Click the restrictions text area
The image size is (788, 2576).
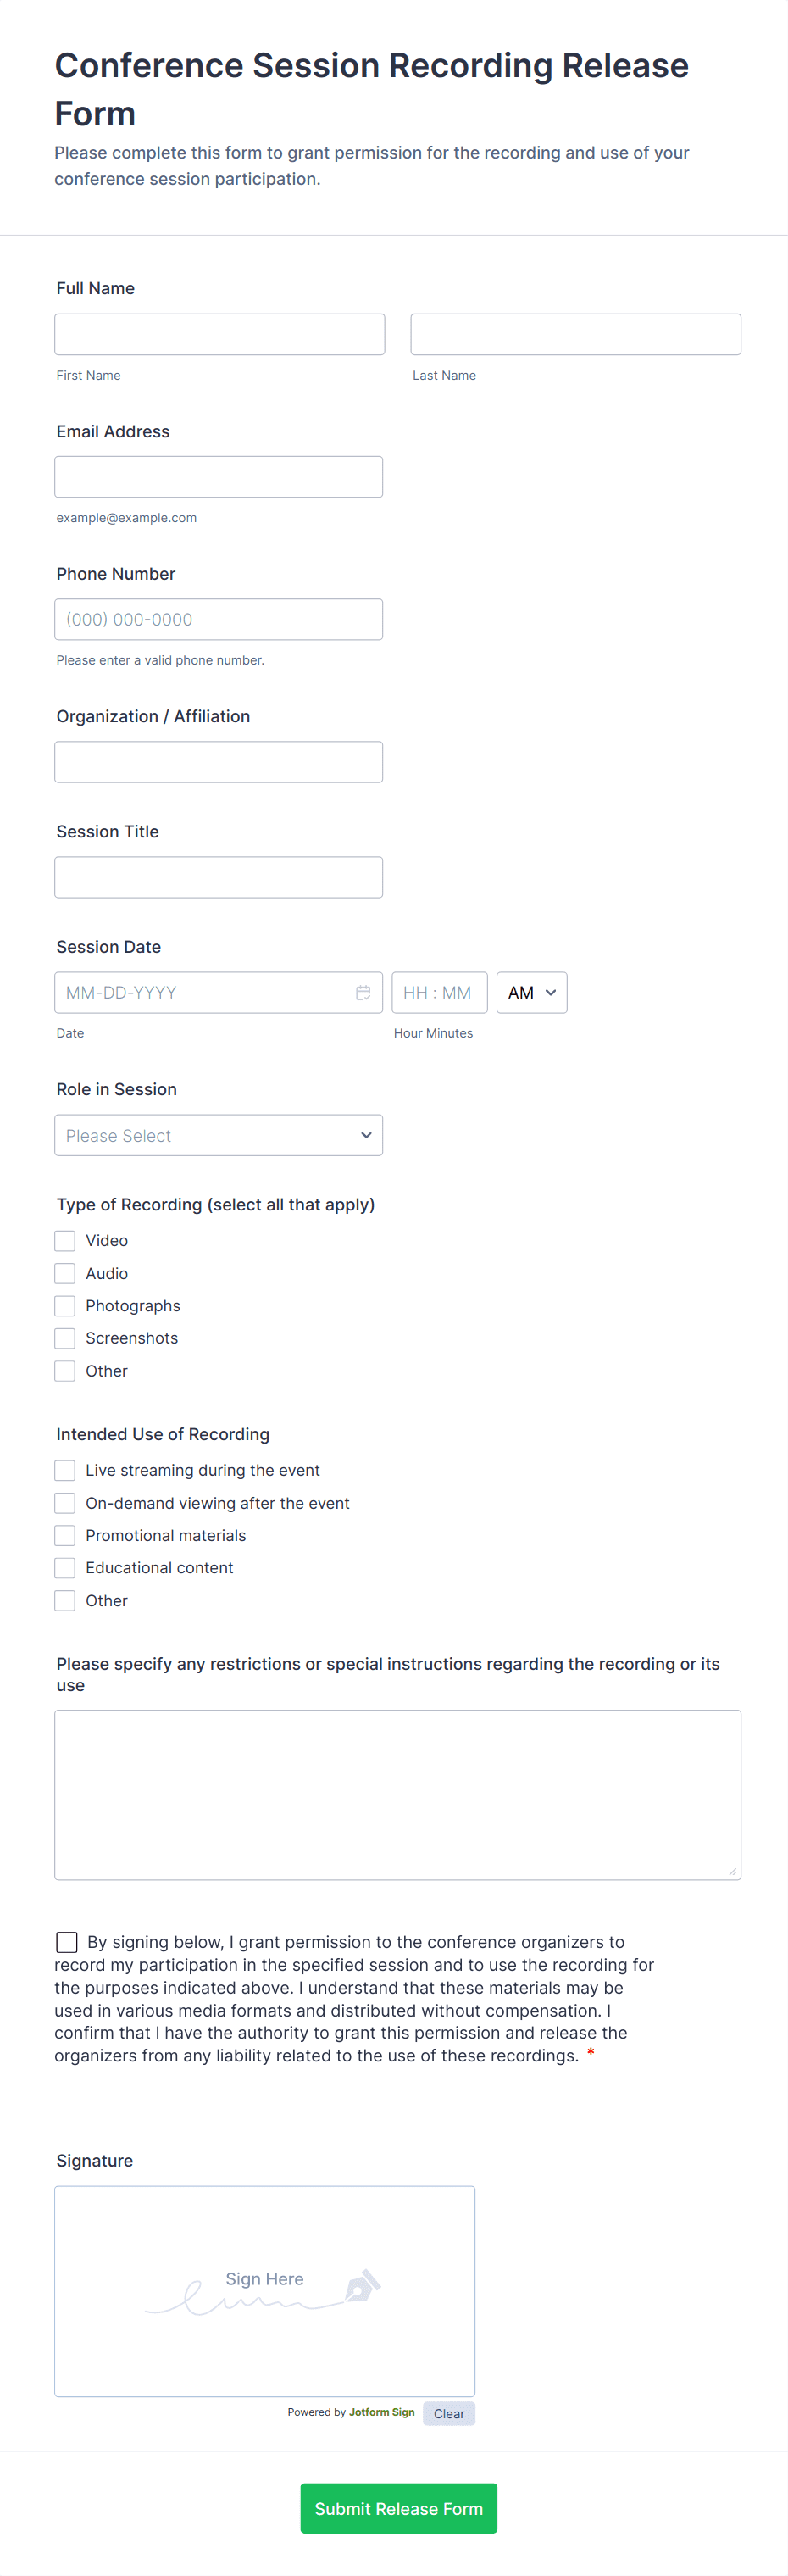(x=397, y=1794)
